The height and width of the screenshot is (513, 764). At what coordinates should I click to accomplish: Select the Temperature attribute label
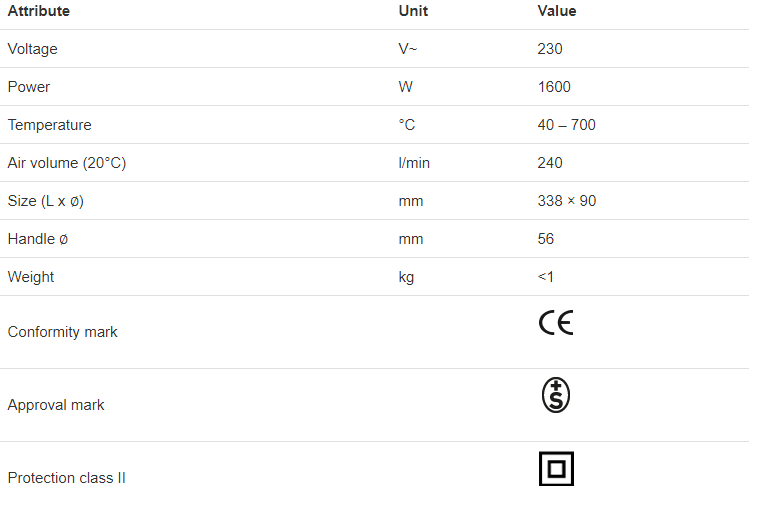pyautogui.click(x=49, y=125)
